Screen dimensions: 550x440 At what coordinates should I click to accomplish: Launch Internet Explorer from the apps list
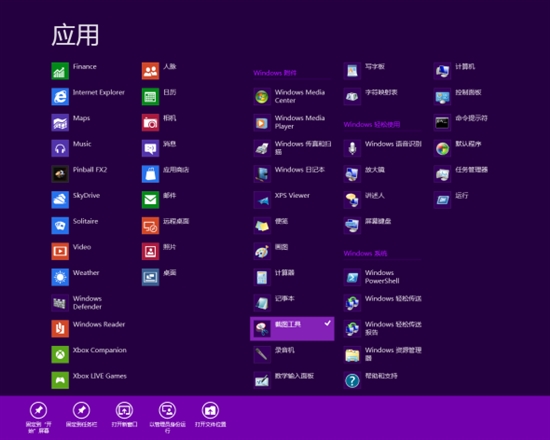tap(88, 96)
